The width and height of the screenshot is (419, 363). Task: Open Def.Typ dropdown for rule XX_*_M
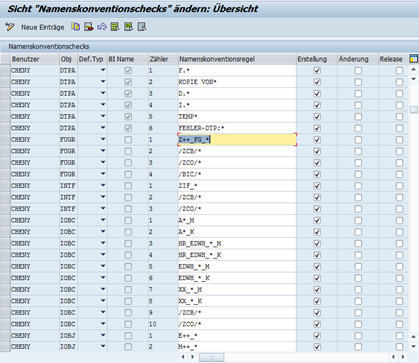(103, 289)
